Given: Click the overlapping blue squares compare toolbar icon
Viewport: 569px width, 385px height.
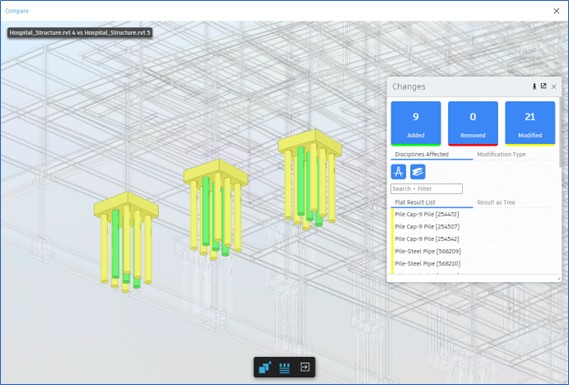Looking at the screenshot, I should pyautogui.click(x=265, y=367).
